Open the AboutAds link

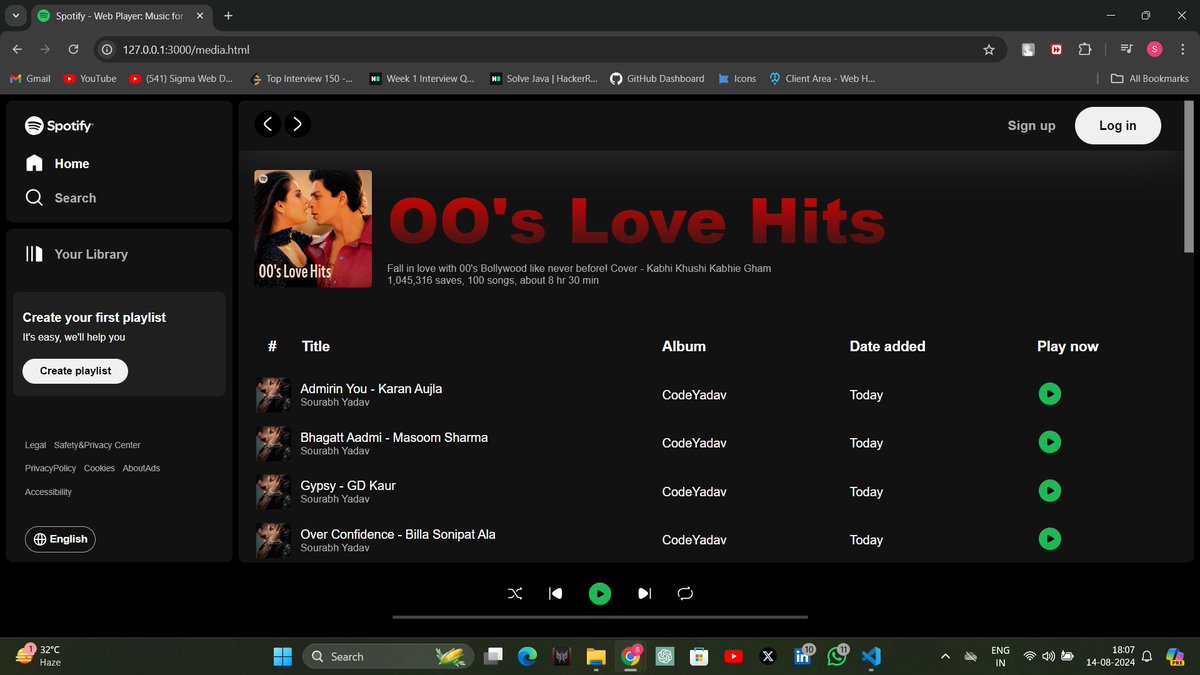tap(141, 468)
